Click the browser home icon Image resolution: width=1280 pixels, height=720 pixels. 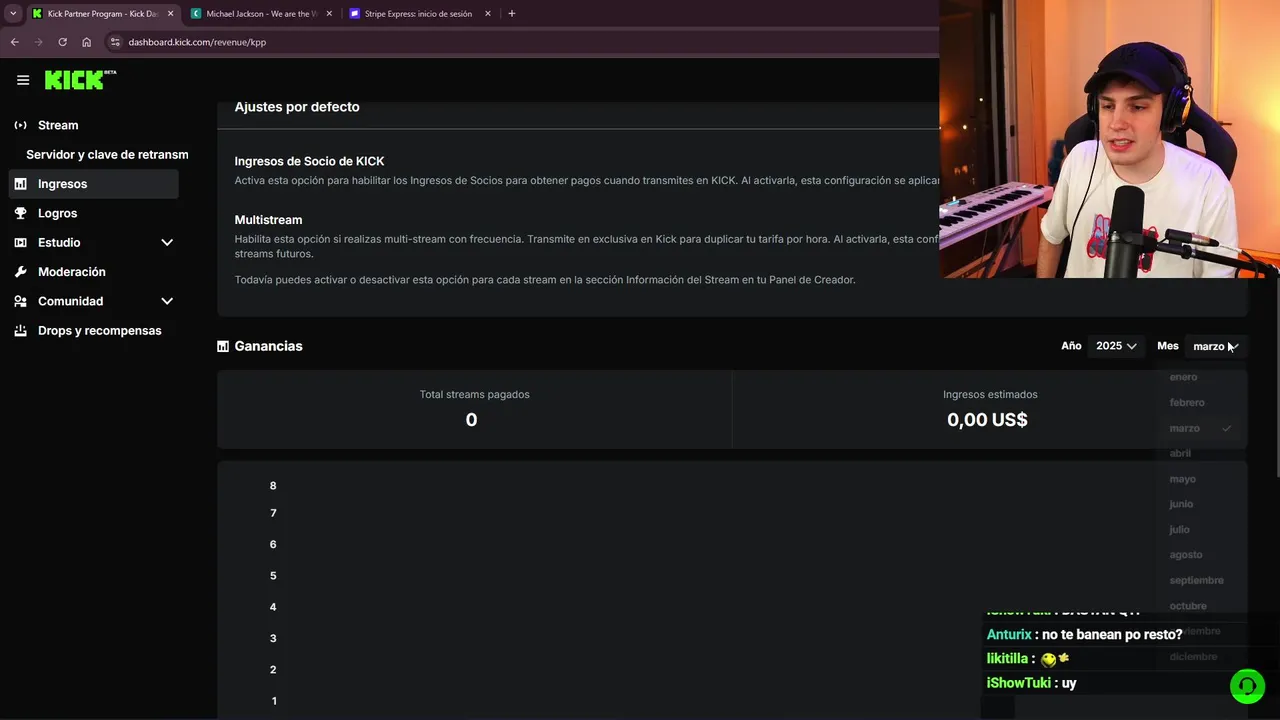[x=86, y=42]
